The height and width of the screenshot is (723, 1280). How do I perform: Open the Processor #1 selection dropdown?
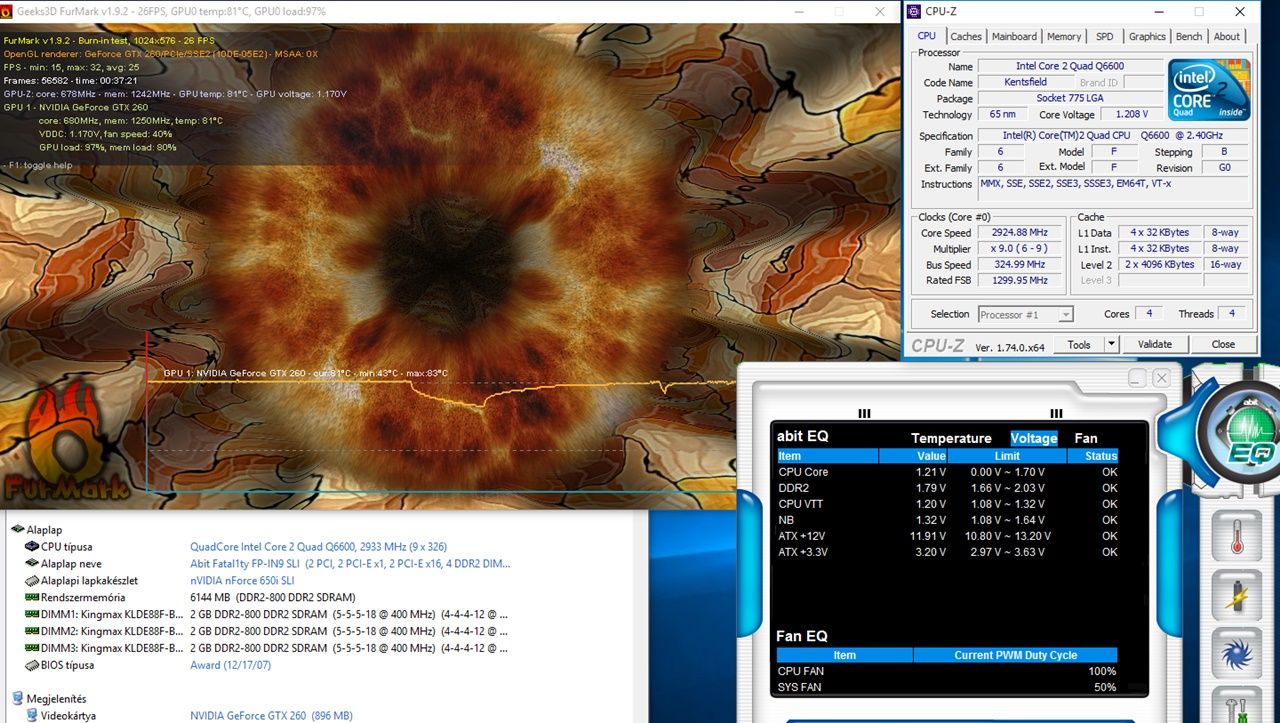[1026, 314]
